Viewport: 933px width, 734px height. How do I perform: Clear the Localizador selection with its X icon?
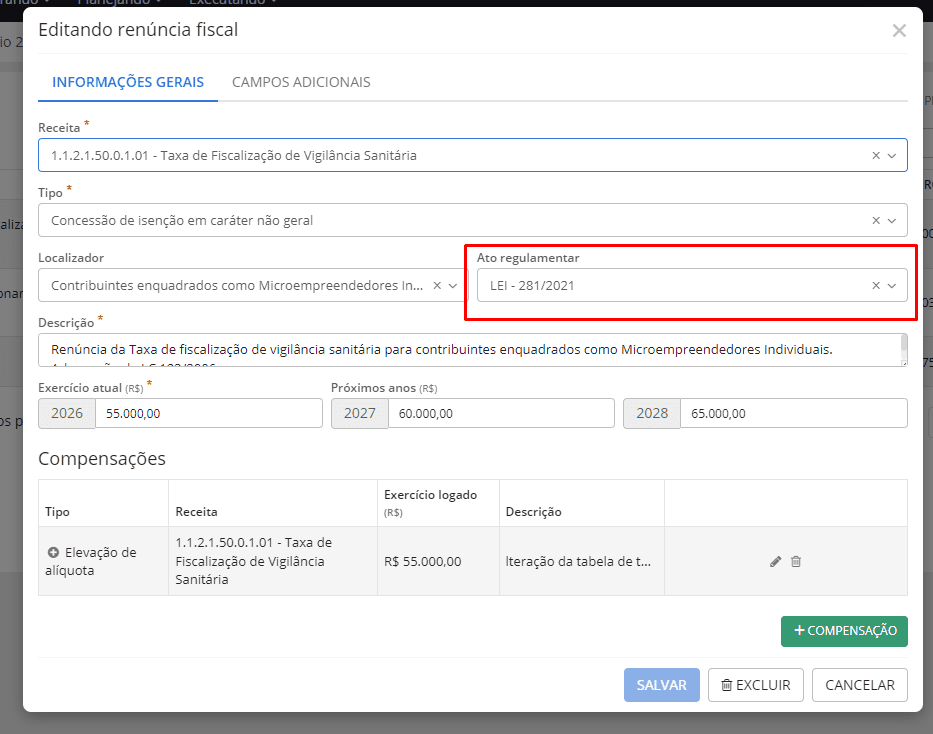439,285
